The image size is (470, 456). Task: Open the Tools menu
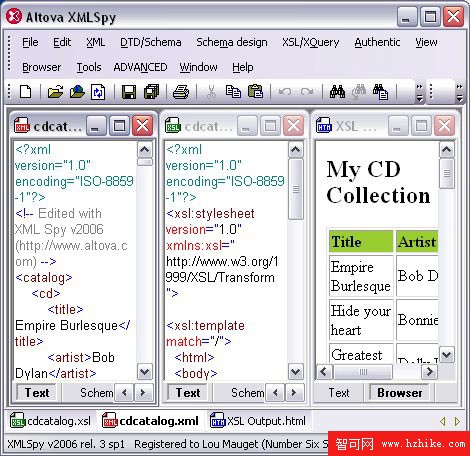pyautogui.click(x=89, y=67)
